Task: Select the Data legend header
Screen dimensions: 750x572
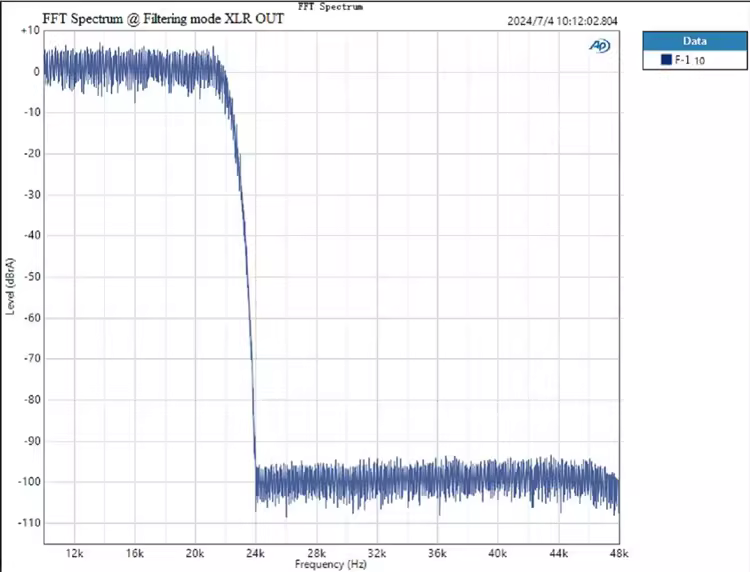Action: coord(694,41)
